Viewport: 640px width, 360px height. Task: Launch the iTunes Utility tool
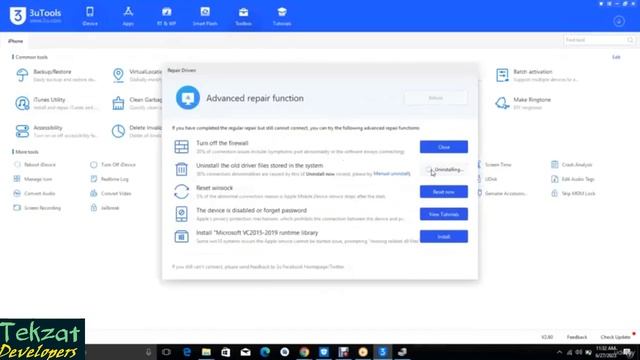click(56, 103)
